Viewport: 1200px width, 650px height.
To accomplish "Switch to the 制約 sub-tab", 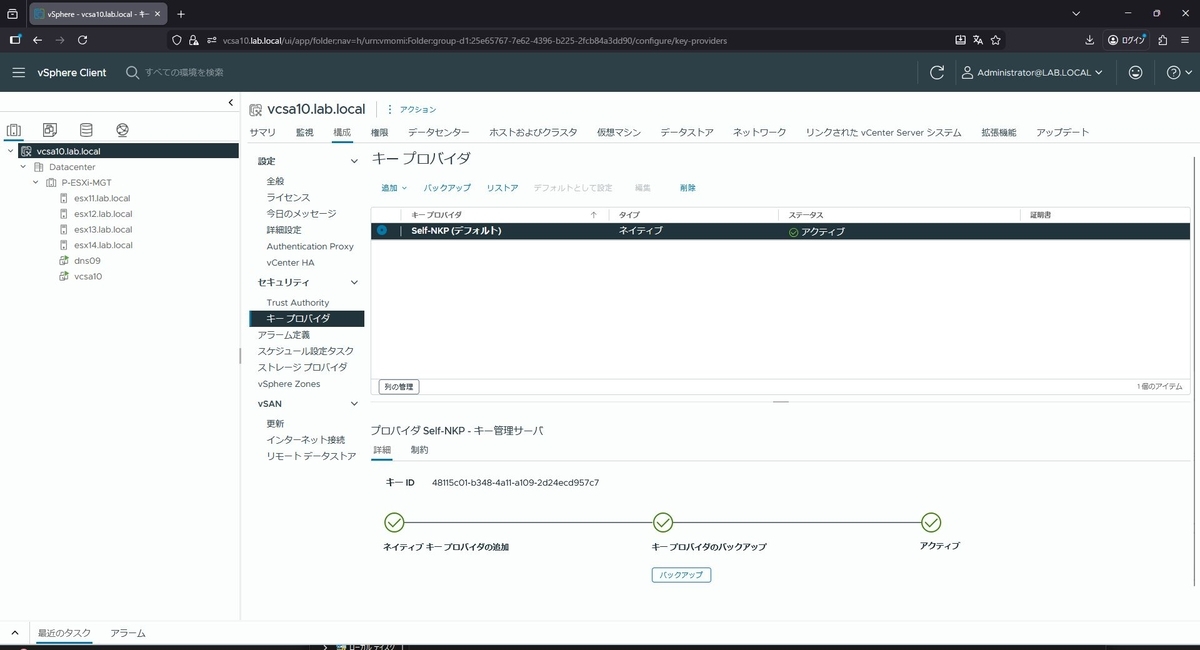I will [x=419, y=450].
